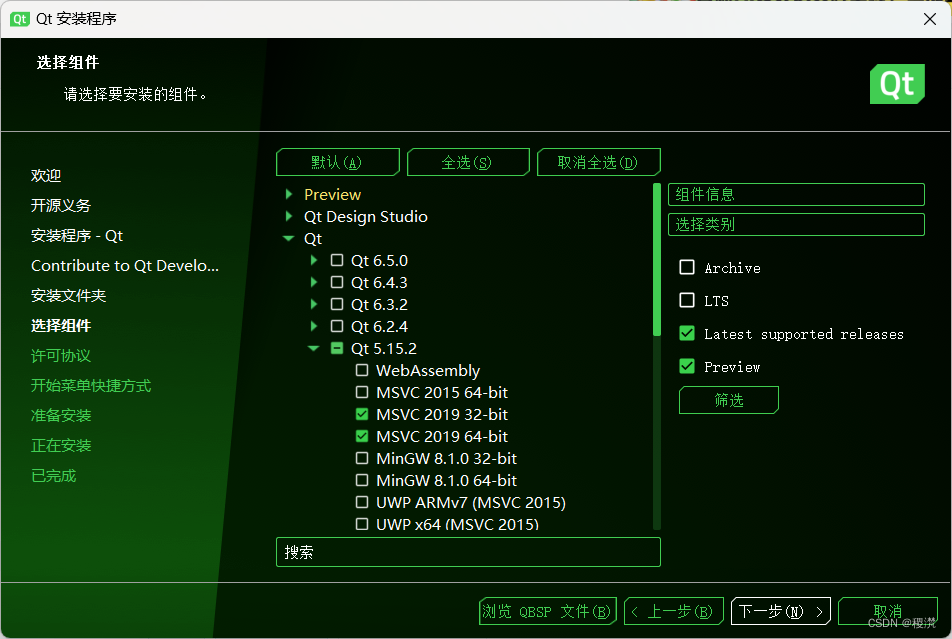Enable the Archive category checkbox
The width and height of the screenshot is (952, 639).
[687, 267]
